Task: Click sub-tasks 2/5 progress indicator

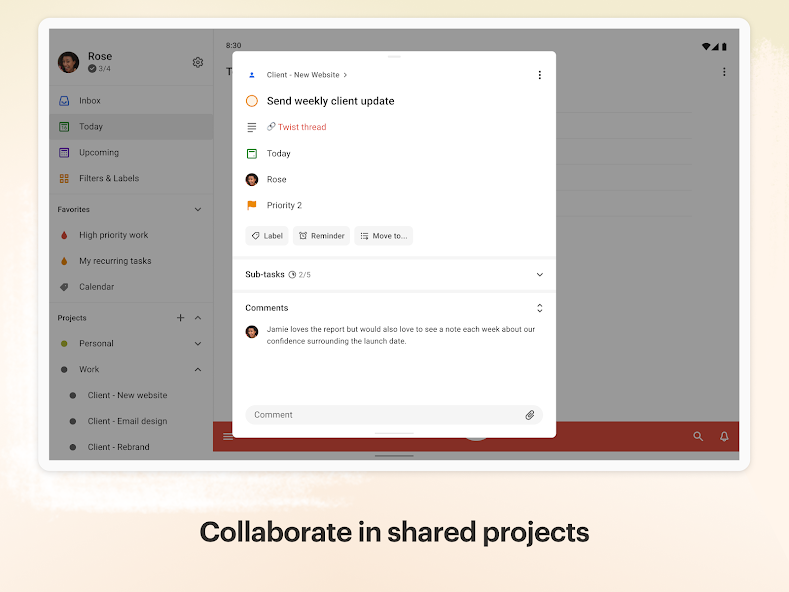Action: click(x=299, y=275)
